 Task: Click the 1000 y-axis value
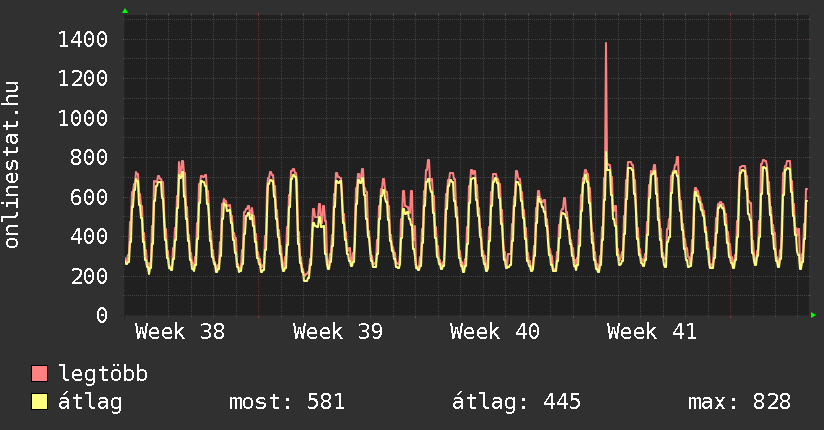83,118
